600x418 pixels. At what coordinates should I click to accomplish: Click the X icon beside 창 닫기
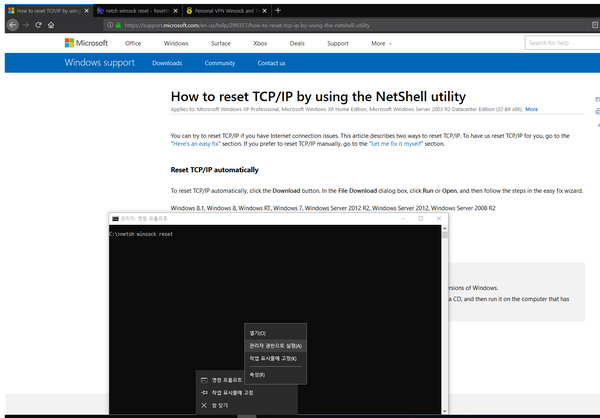[204, 405]
